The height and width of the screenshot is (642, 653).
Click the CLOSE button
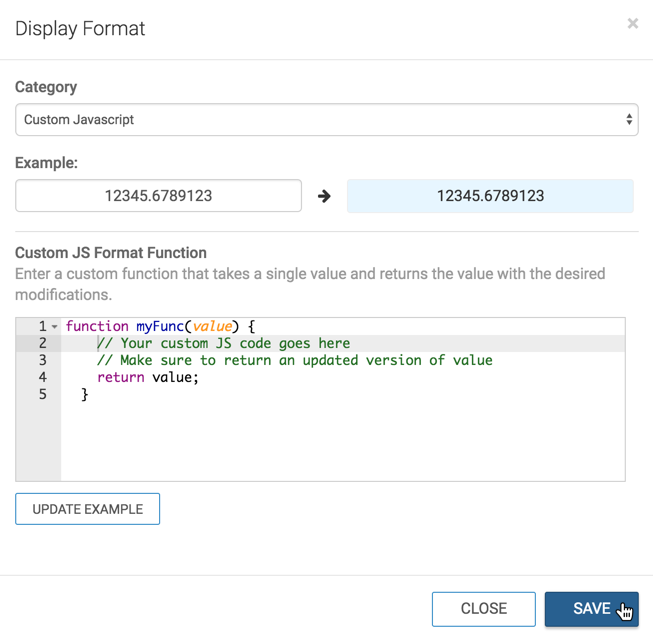[484, 609]
